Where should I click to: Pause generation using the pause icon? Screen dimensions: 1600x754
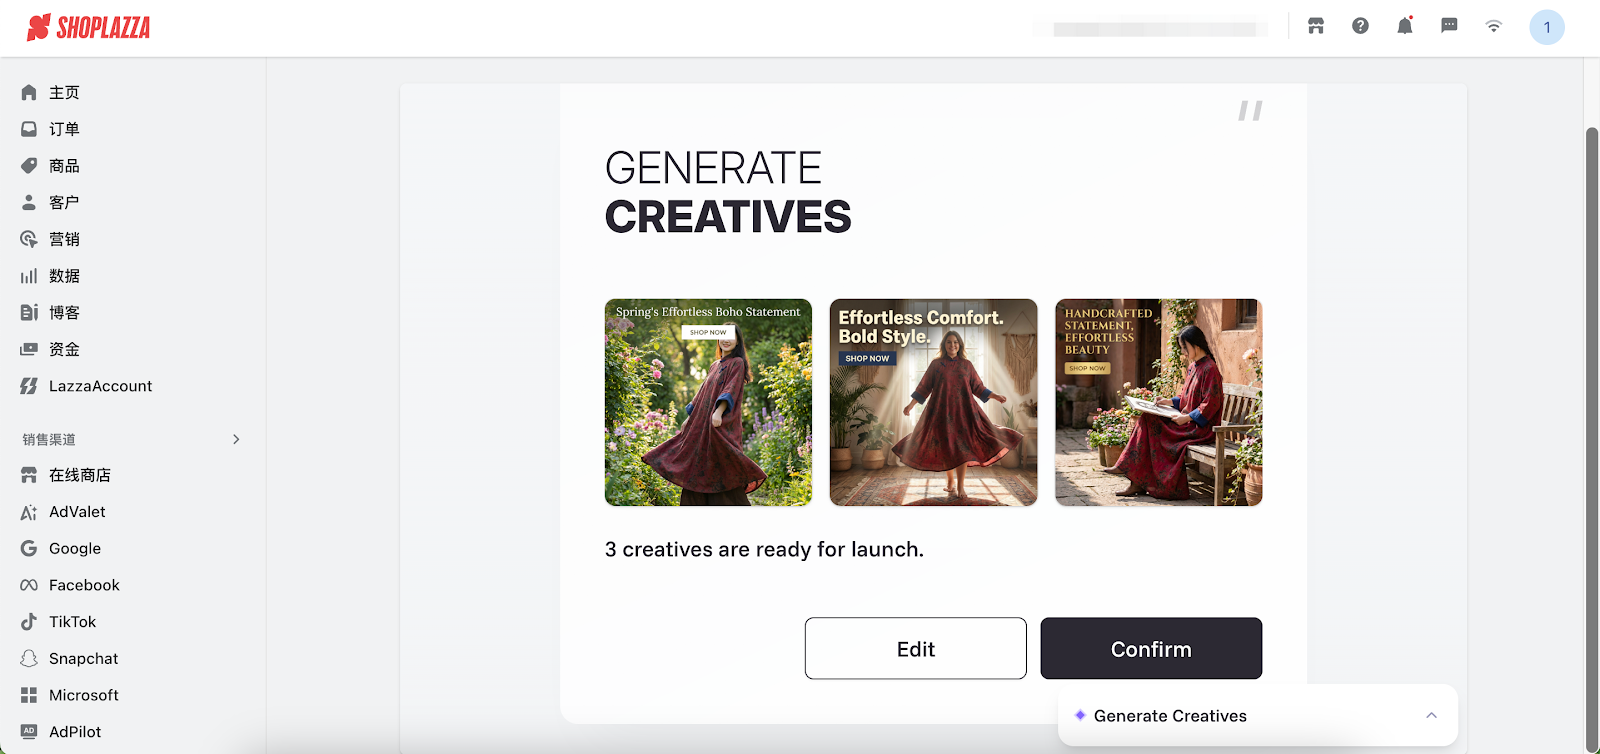pos(1250,110)
